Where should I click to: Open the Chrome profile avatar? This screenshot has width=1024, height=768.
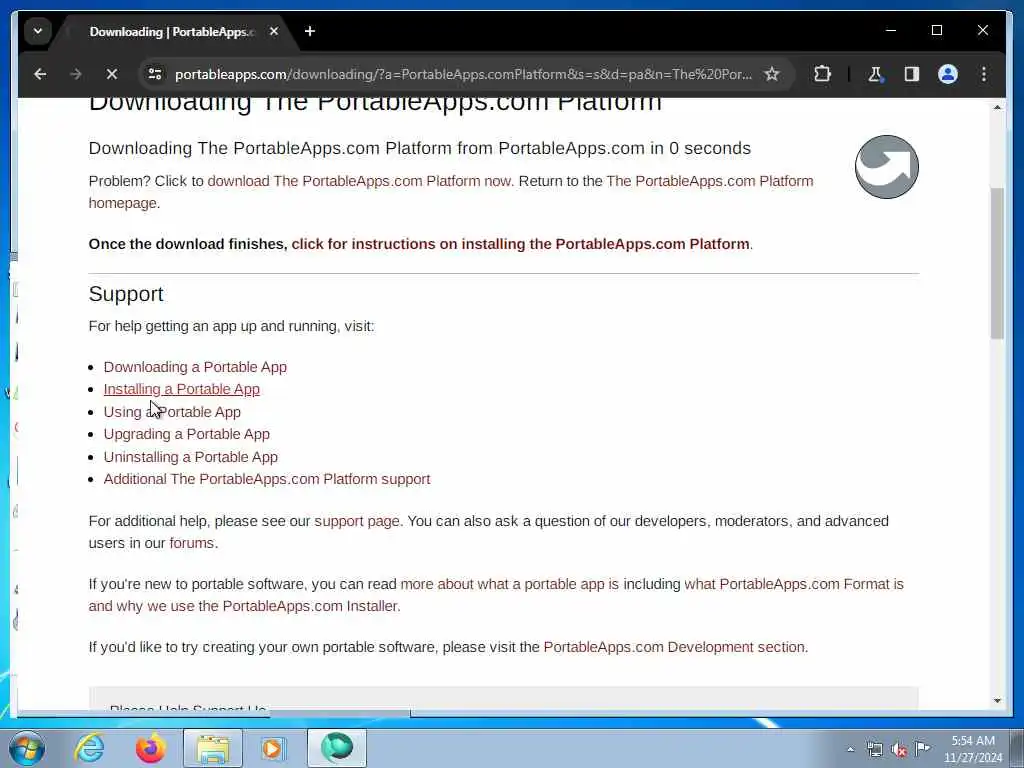948,74
